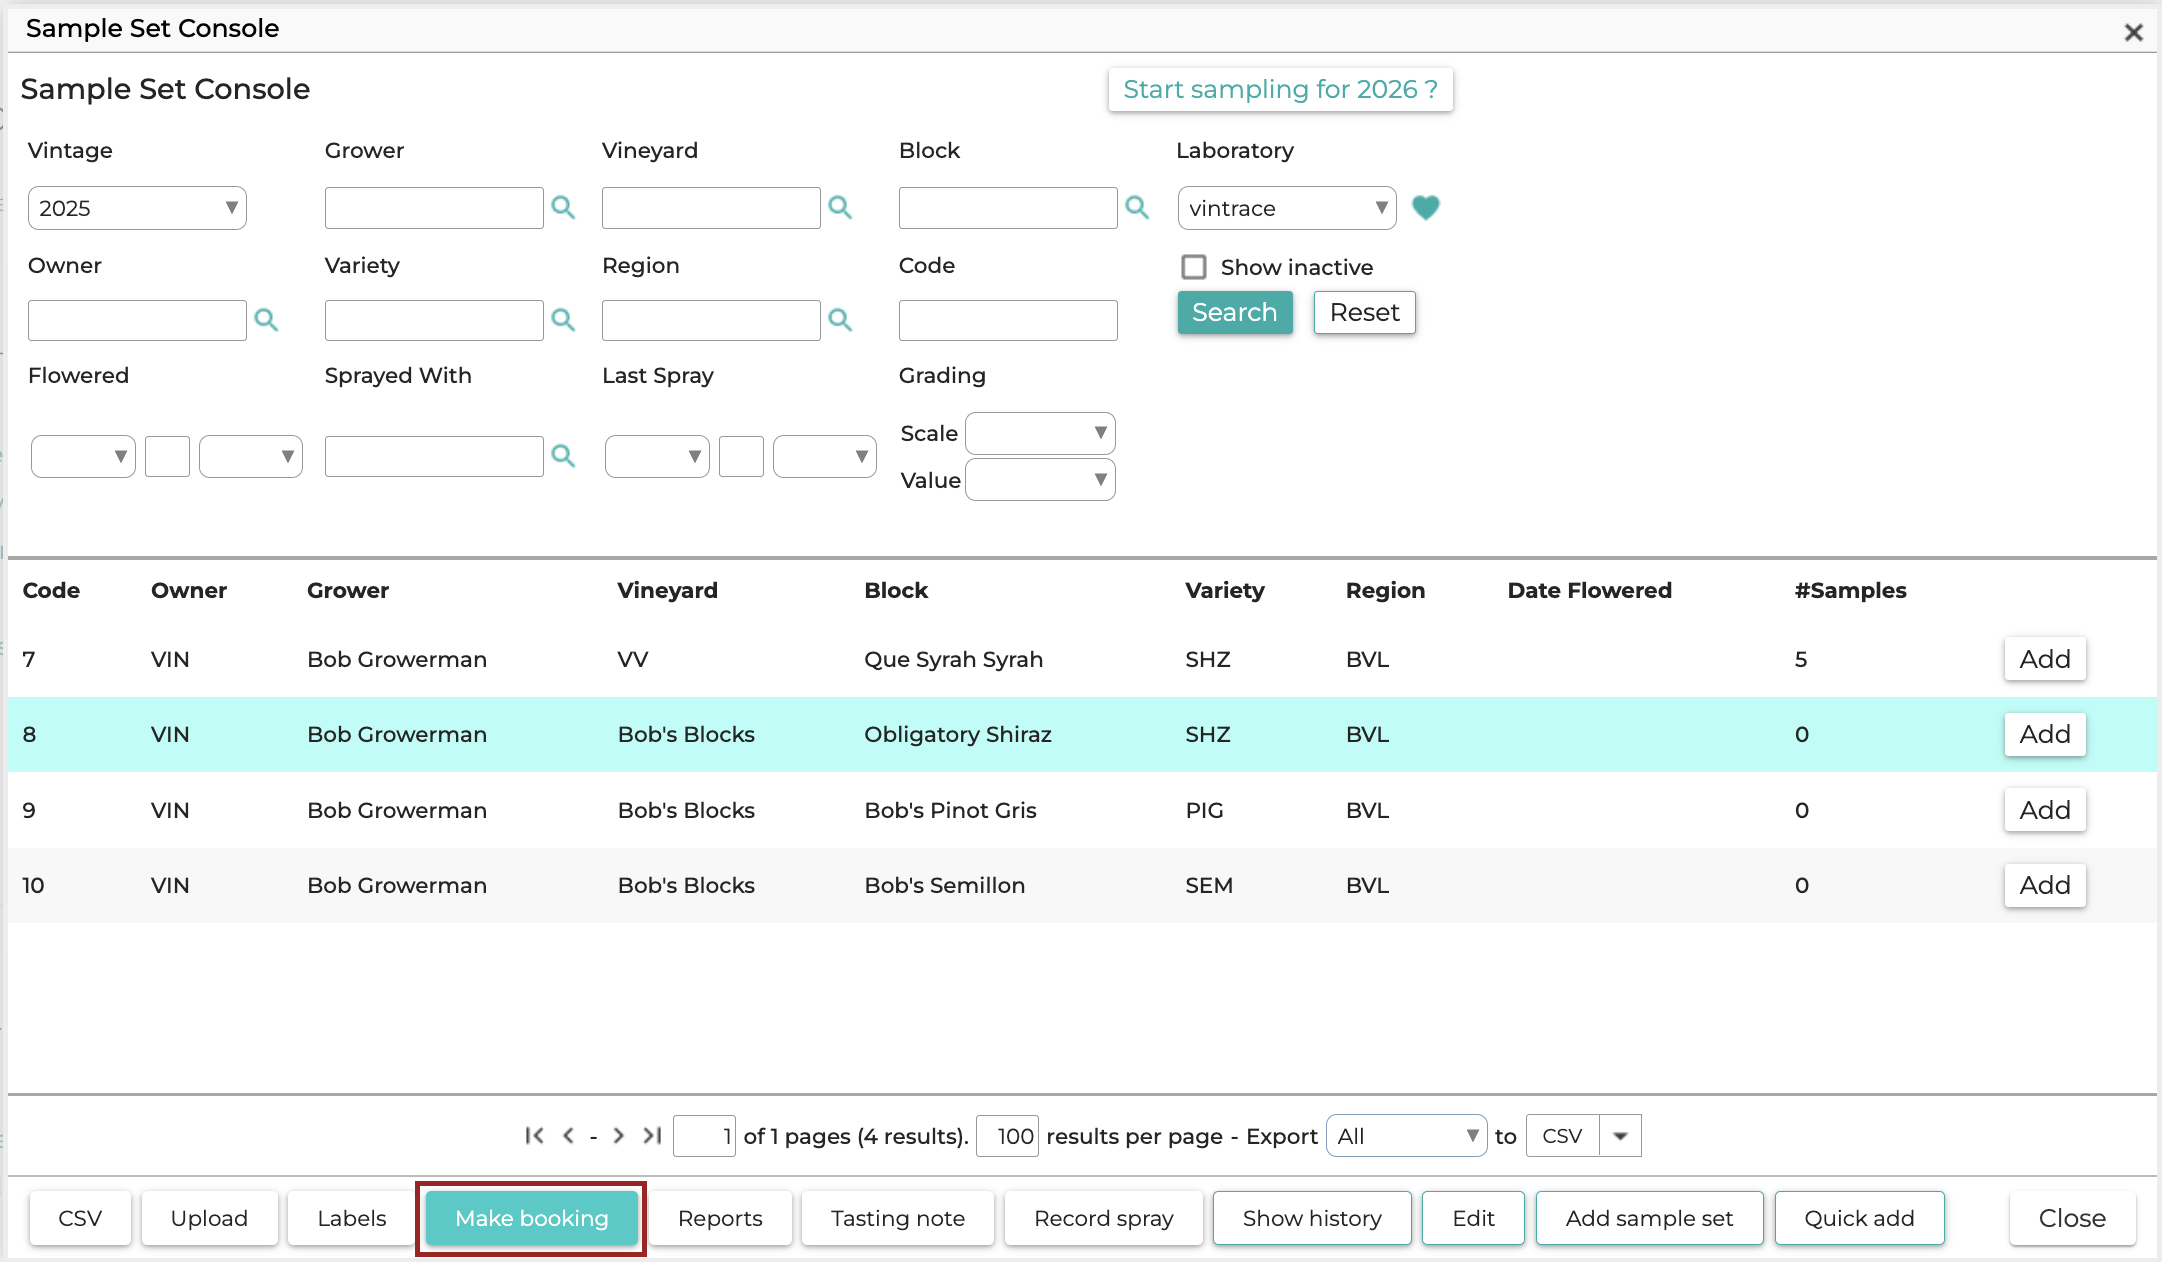
Task: Sort by the Vineyard column header
Action: pos(667,590)
